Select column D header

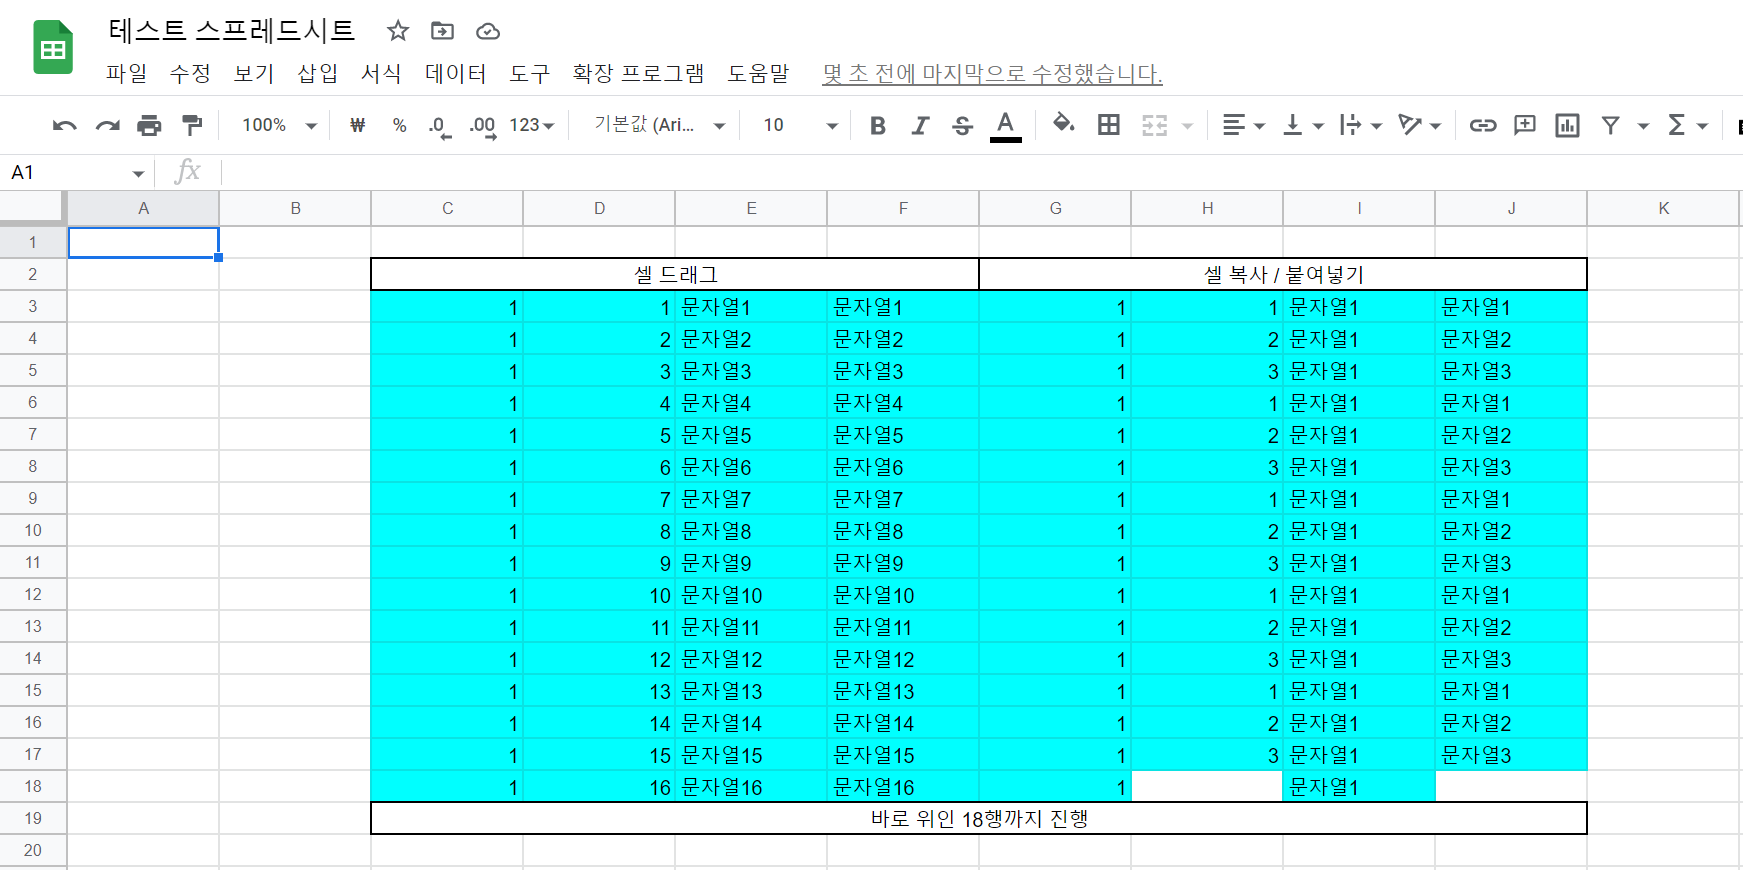[x=599, y=208]
